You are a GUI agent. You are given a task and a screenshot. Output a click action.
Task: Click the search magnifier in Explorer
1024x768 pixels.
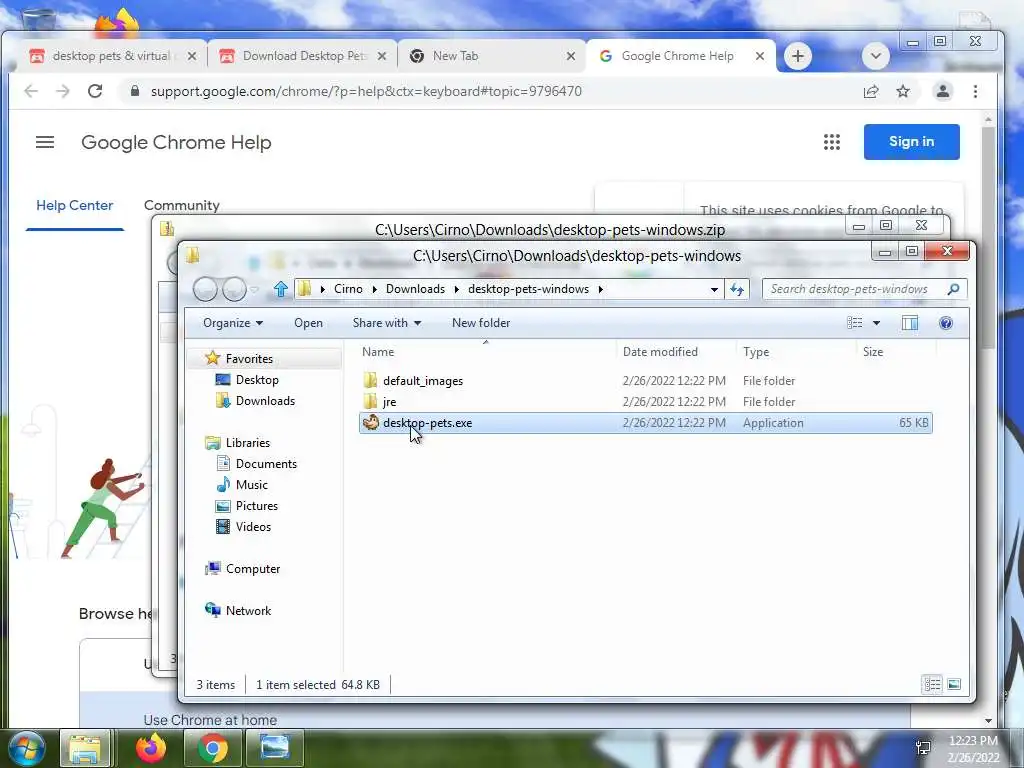tap(953, 289)
